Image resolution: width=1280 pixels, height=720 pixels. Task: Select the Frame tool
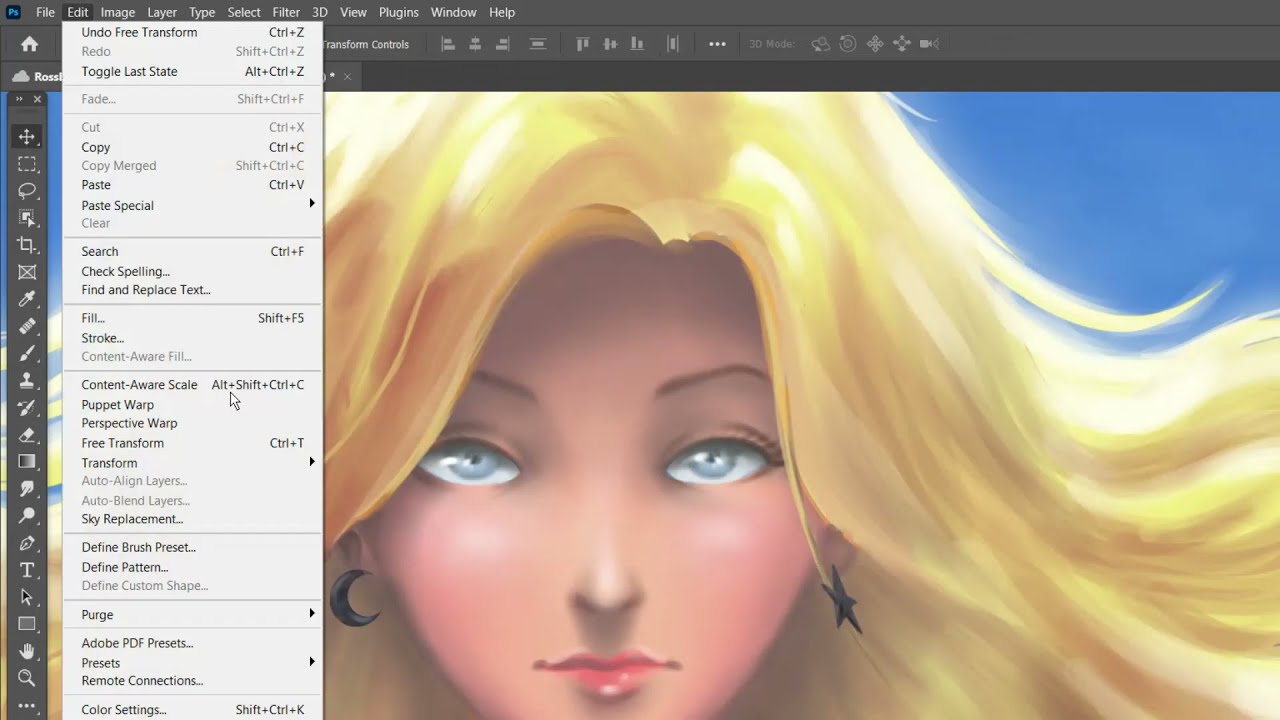click(x=27, y=272)
